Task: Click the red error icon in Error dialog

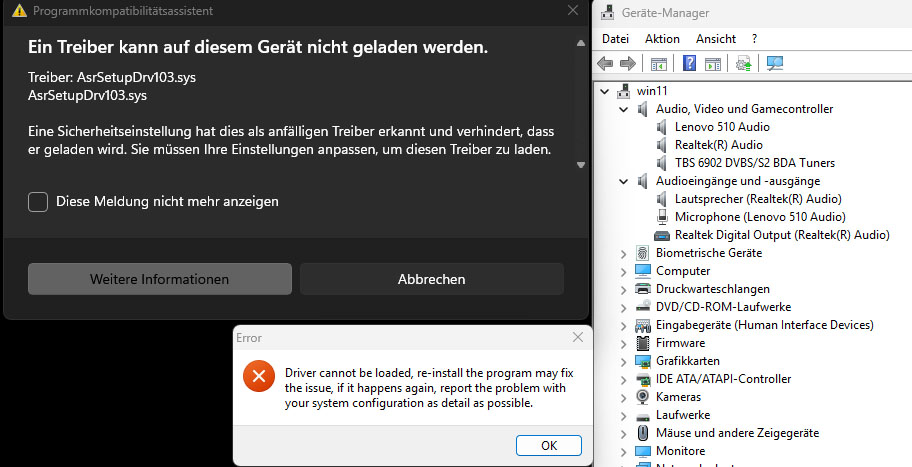Action: (259, 377)
